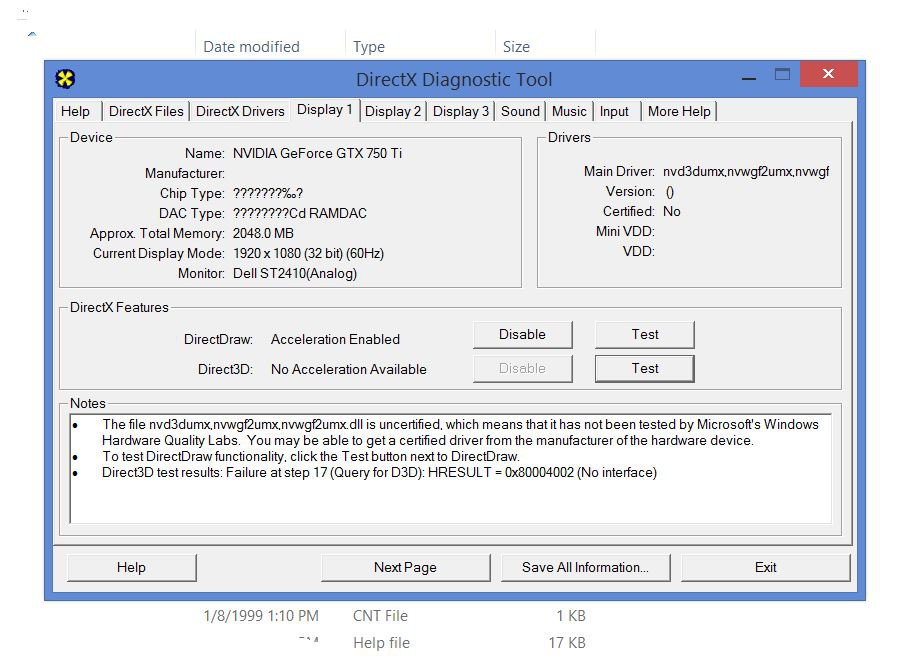Test DirectDraw functionality
This screenshot has height=672, width=904.
coord(645,335)
